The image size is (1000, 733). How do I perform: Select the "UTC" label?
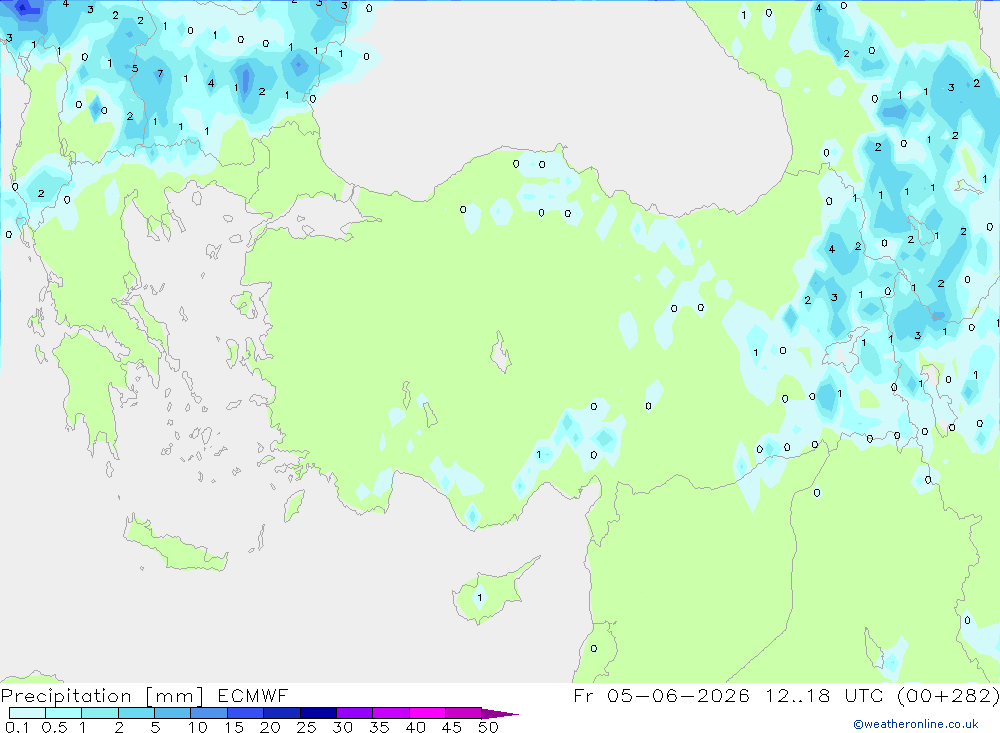[864, 695]
